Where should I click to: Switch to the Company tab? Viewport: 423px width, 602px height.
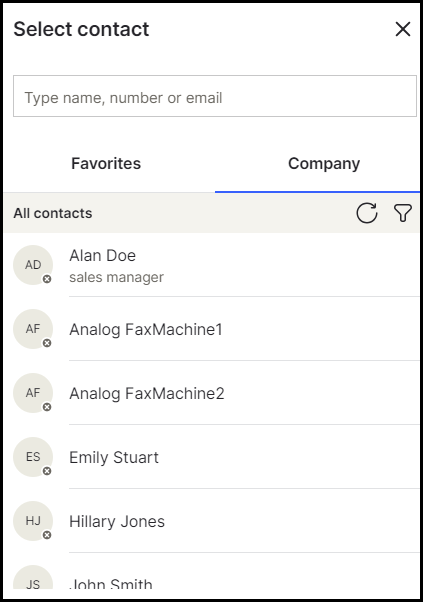(x=324, y=164)
